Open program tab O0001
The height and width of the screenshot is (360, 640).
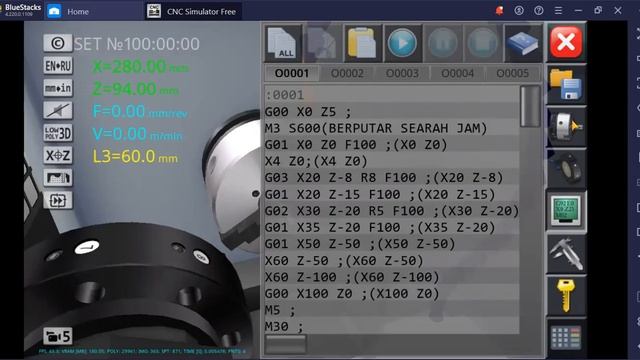point(292,73)
